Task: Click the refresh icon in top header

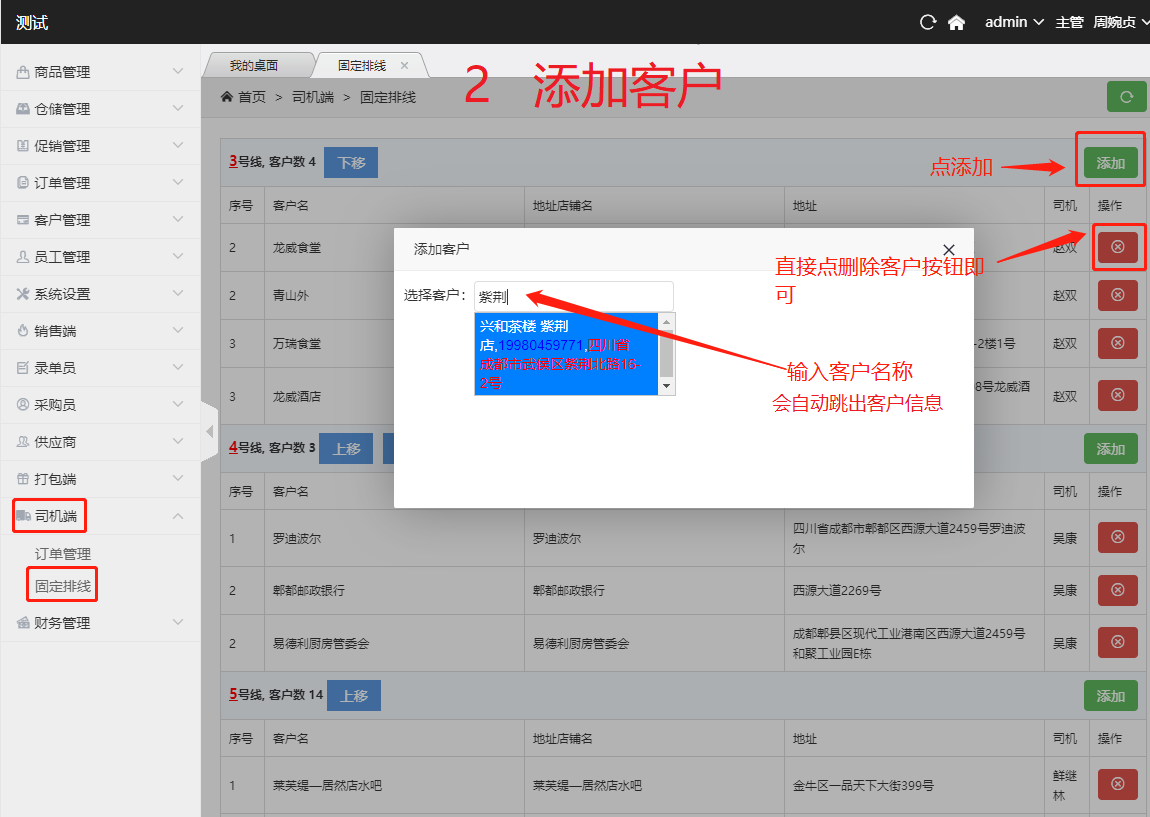Action: pos(928,22)
